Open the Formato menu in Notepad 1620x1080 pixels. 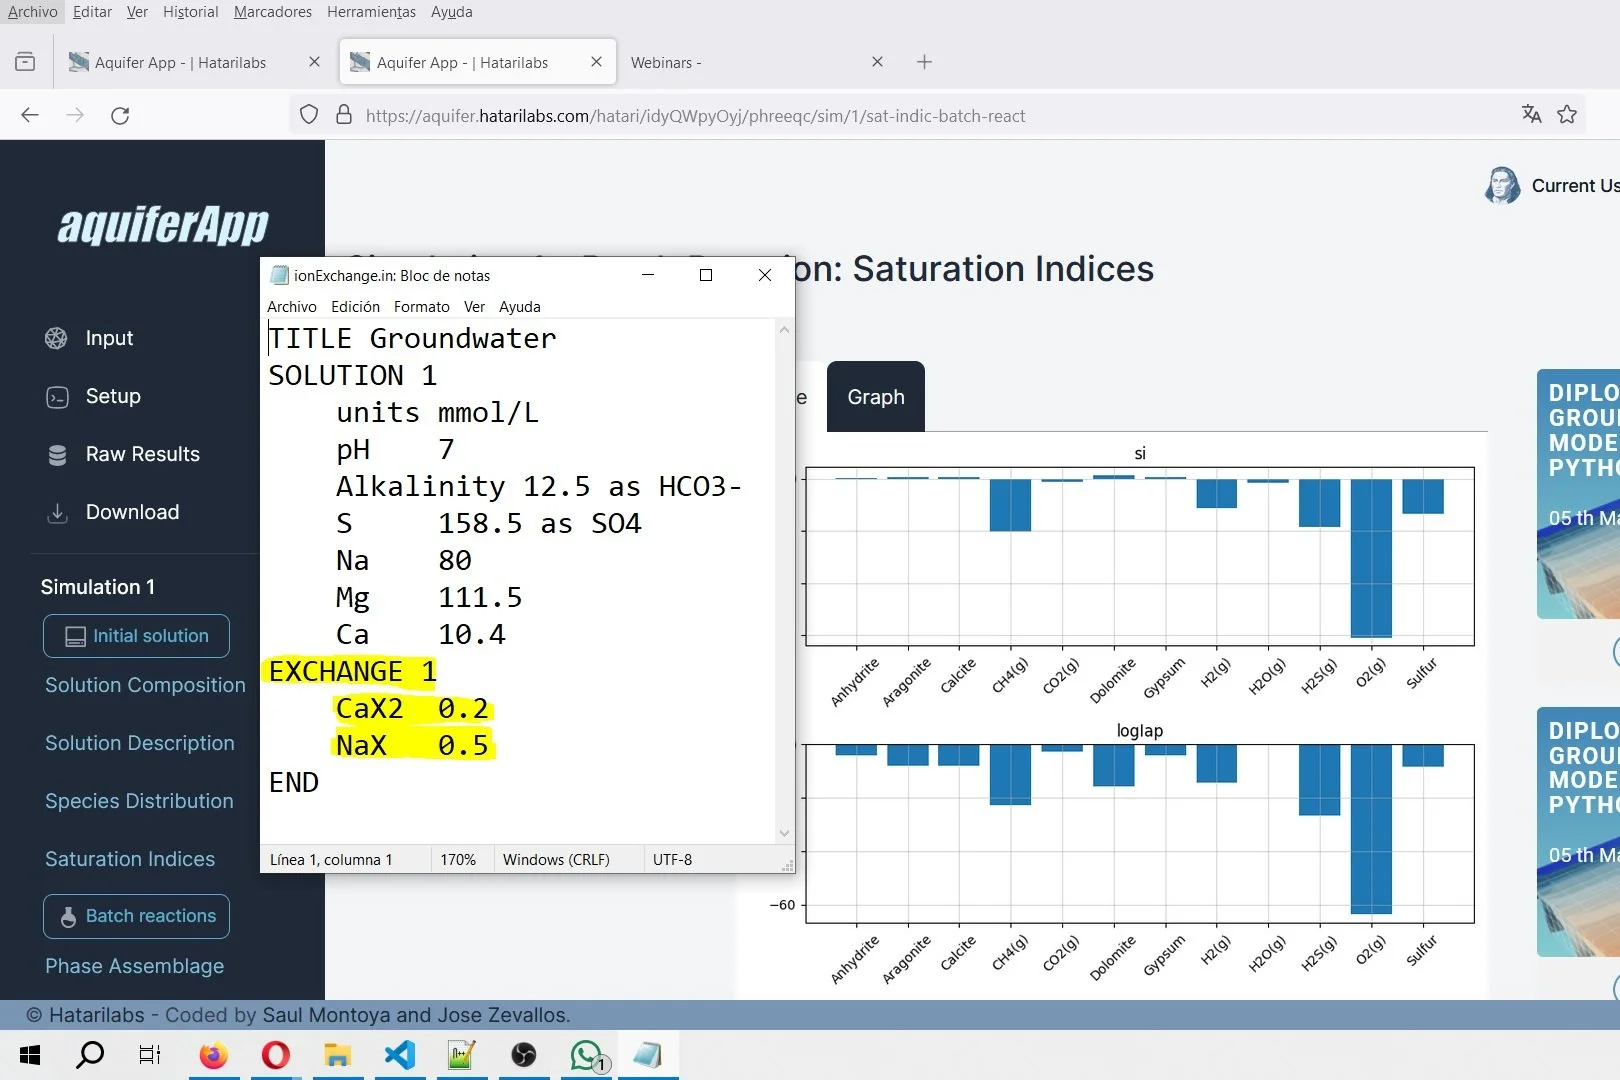[x=421, y=307]
